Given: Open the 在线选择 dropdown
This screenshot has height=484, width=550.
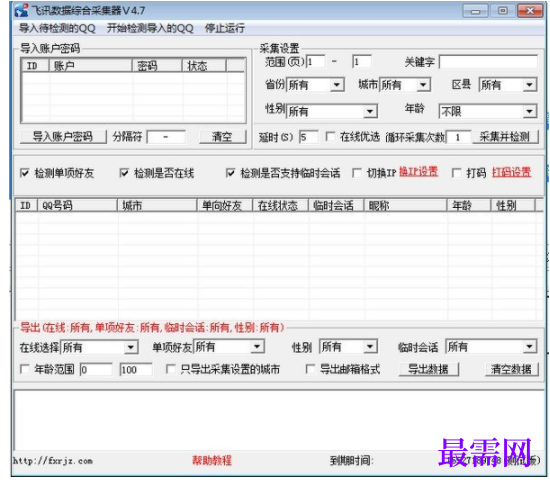Looking at the screenshot, I should (100, 348).
